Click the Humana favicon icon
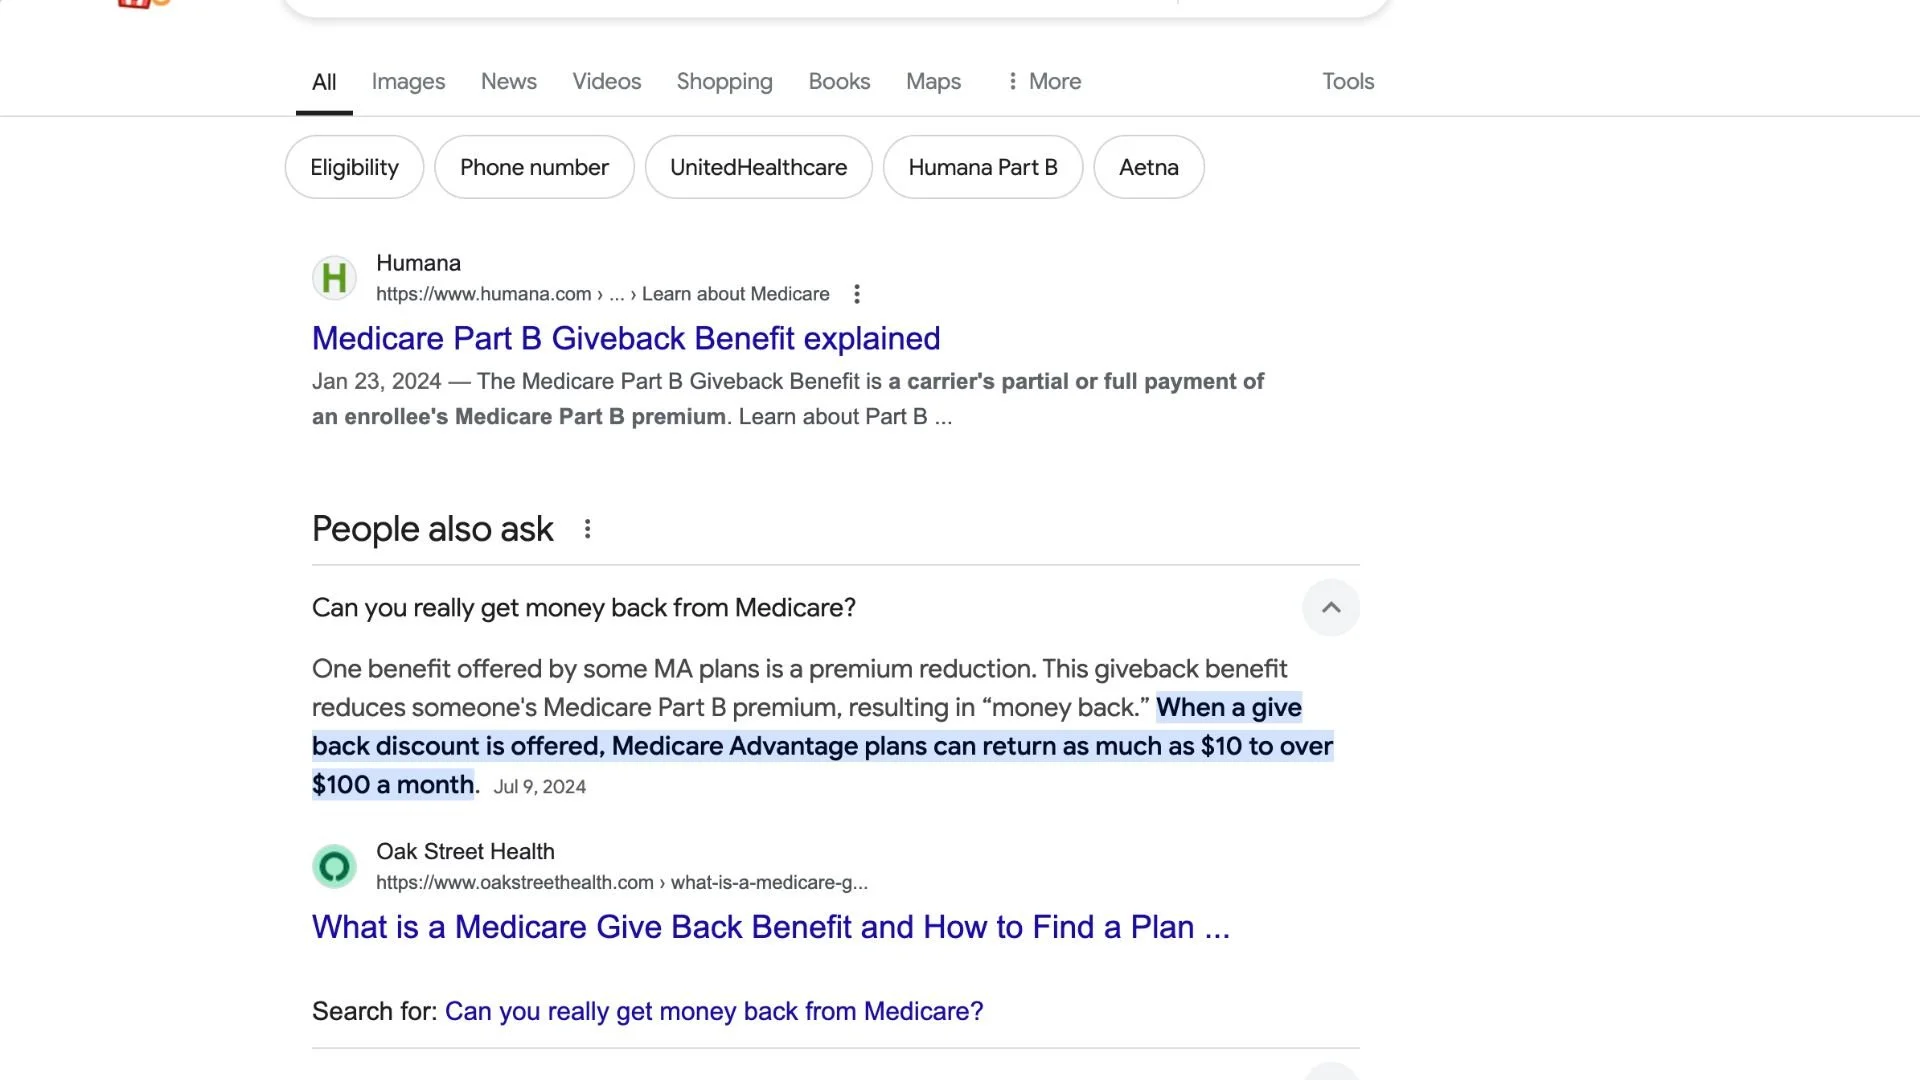Viewport: 1920px width, 1080px height. (x=335, y=278)
